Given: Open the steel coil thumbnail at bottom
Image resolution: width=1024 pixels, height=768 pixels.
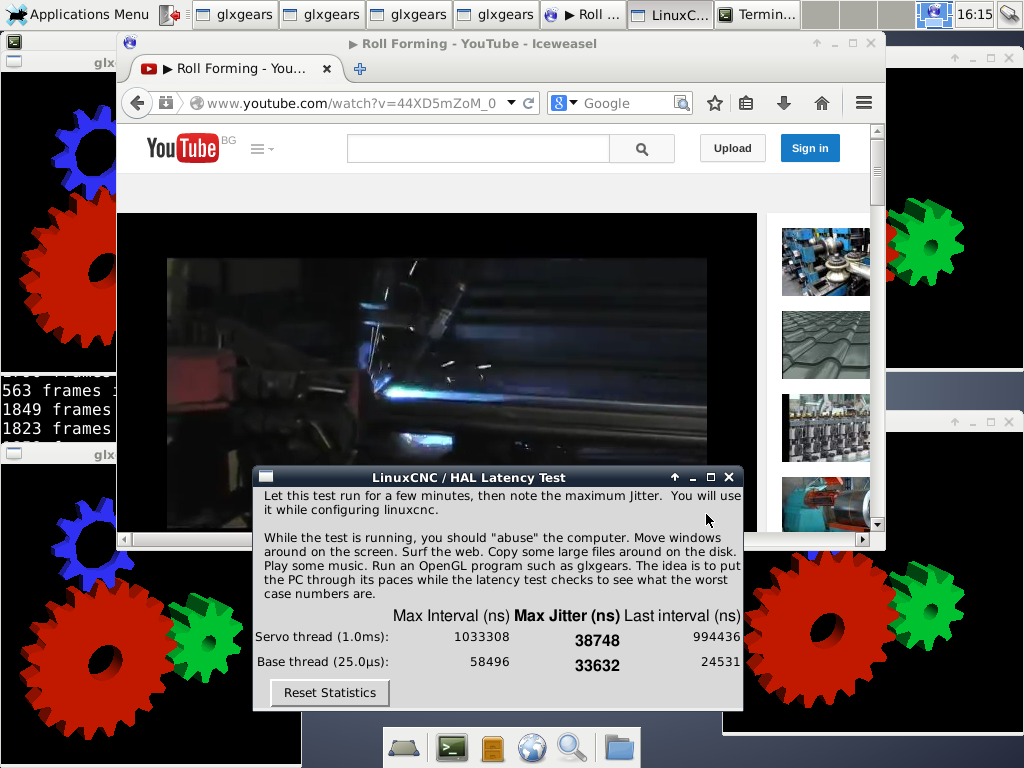Looking at the screenshot, I should (x=825, y=504).
